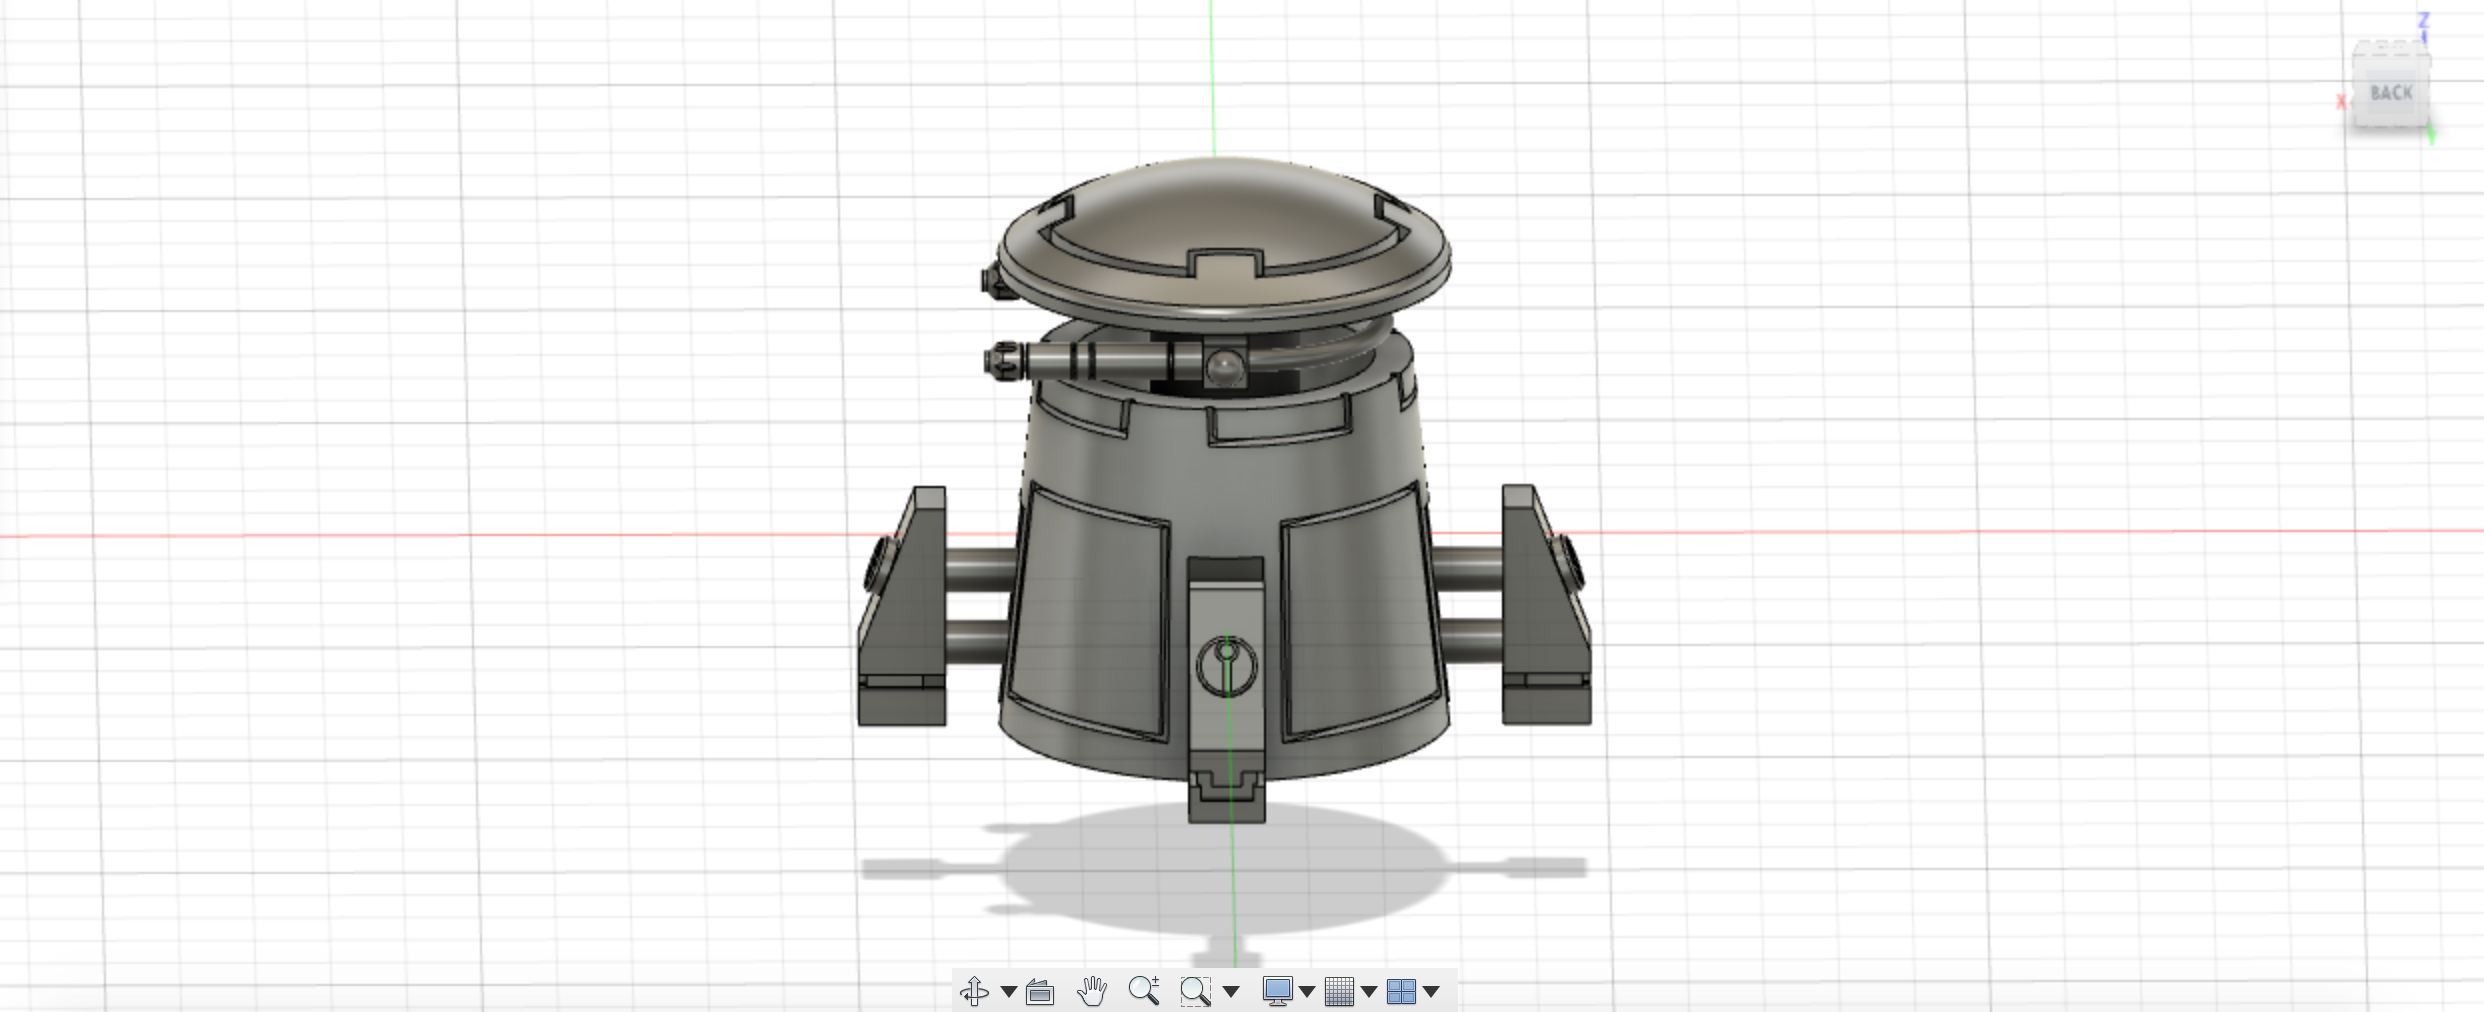The height and width of the screenshot is (1012, 2484).
Task: Open the Grid and Snaps dropdown arrow
Action: coord(1369,992)
